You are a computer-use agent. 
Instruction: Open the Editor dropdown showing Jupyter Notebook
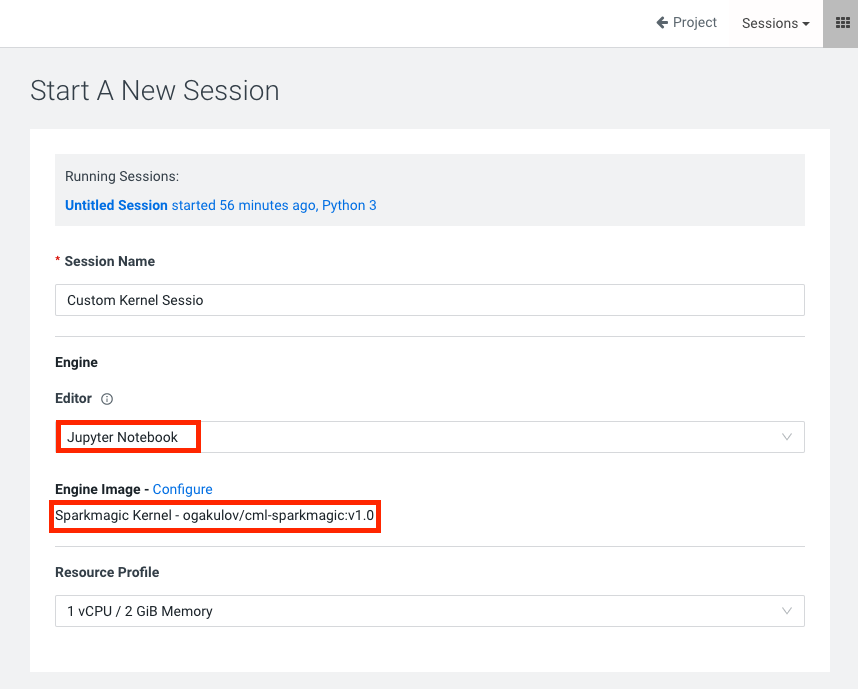[x=430, y=436]
